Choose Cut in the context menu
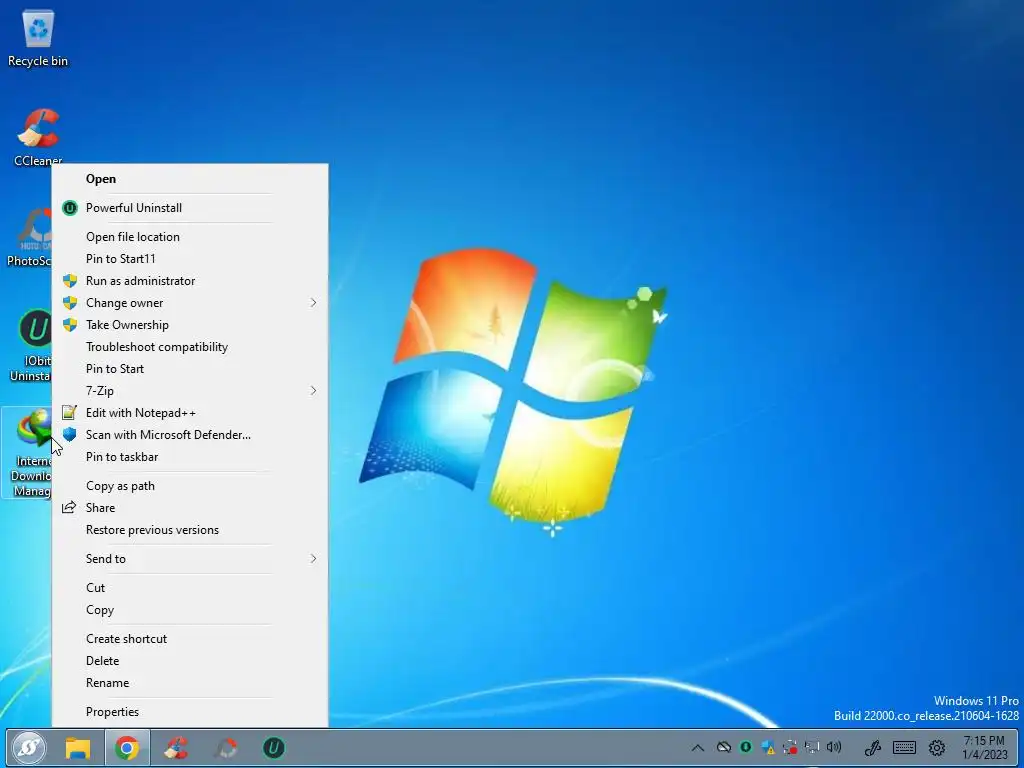Screen dimensions: 1024x768 (x=189, y=588)
